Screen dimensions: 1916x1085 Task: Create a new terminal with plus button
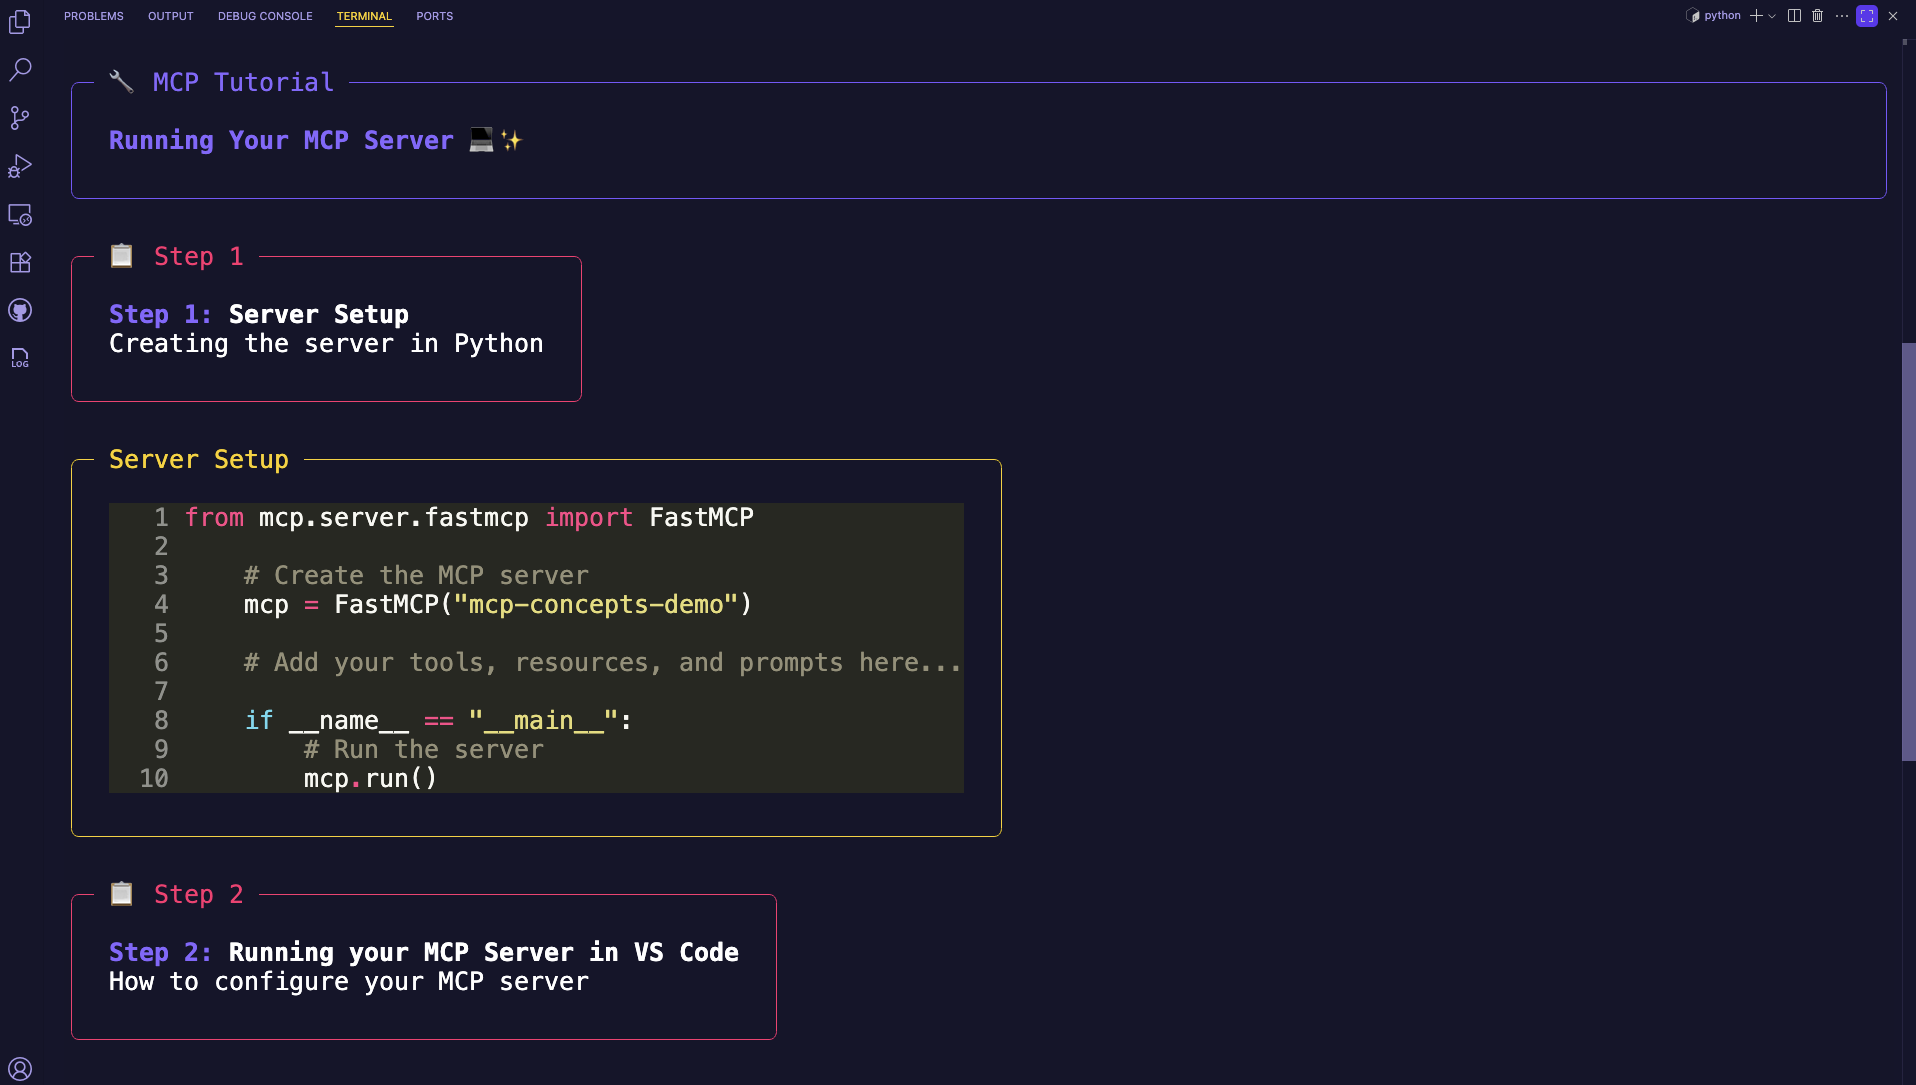[1756, 16]
